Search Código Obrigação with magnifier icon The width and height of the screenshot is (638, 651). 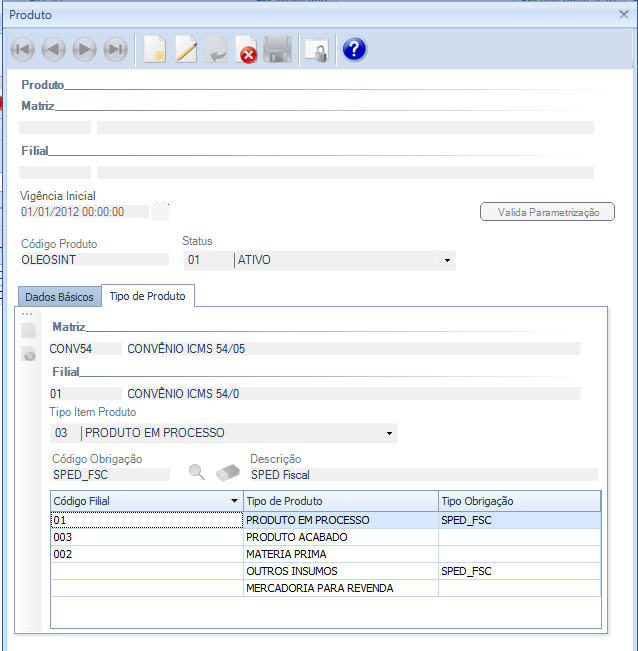coord(197,473)
